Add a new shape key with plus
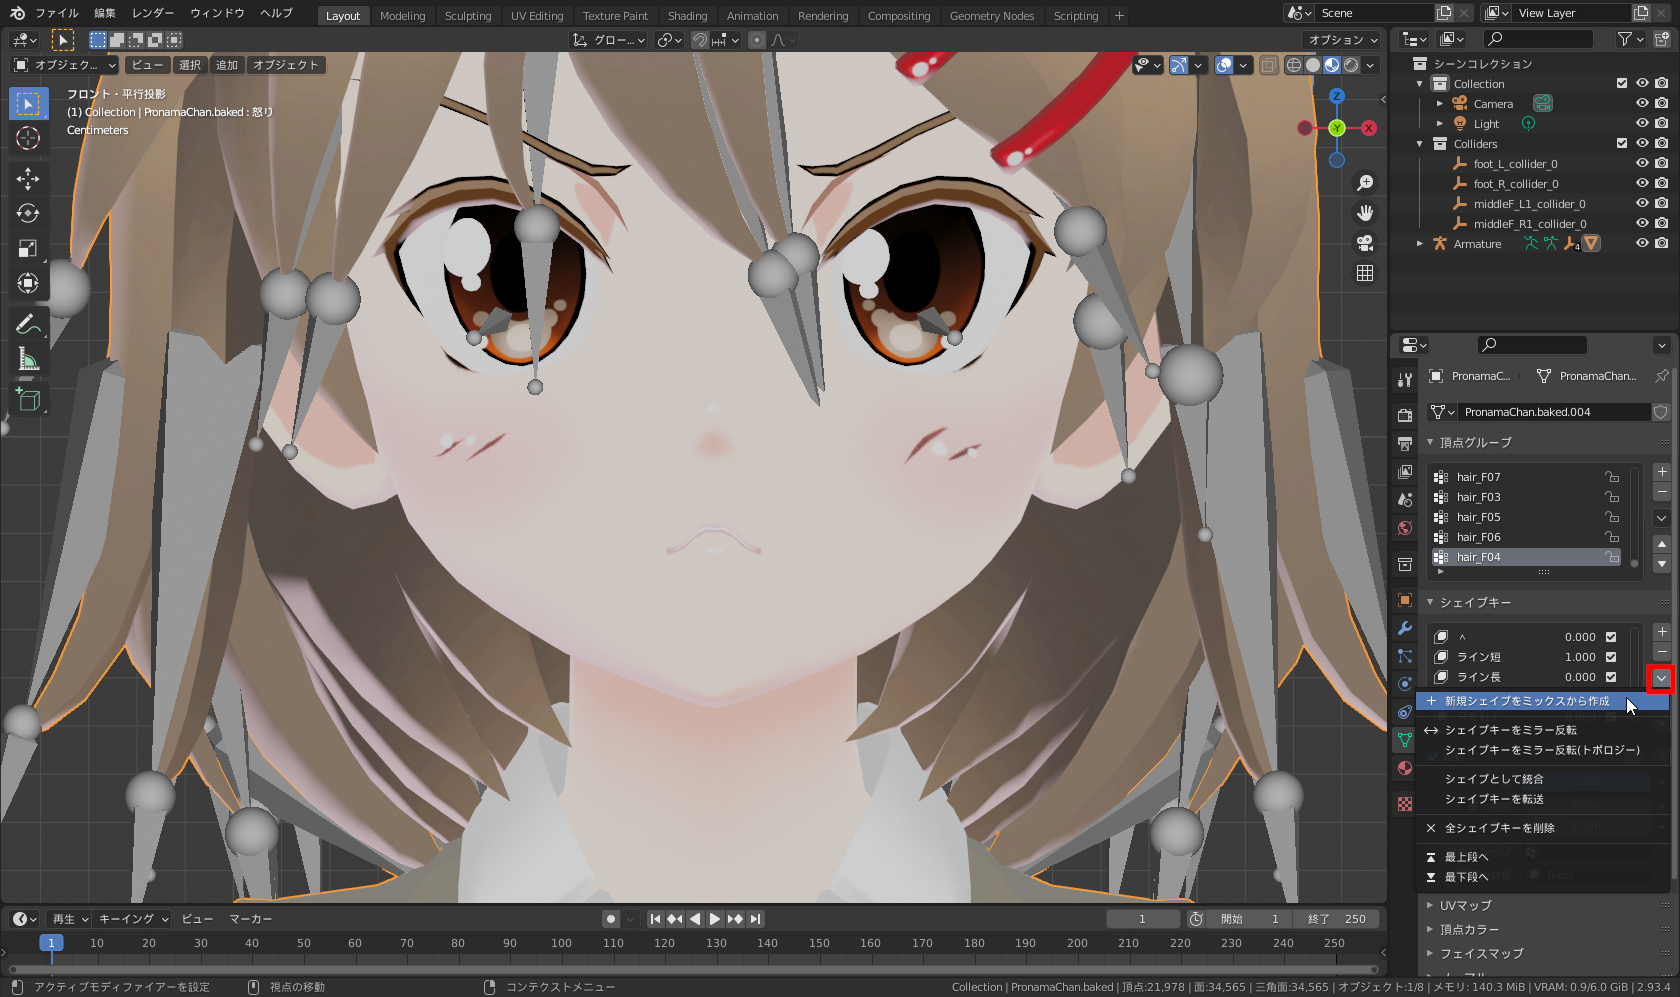The height and width of the screenshot is (997, 1680). click(x=1662, y=632)
